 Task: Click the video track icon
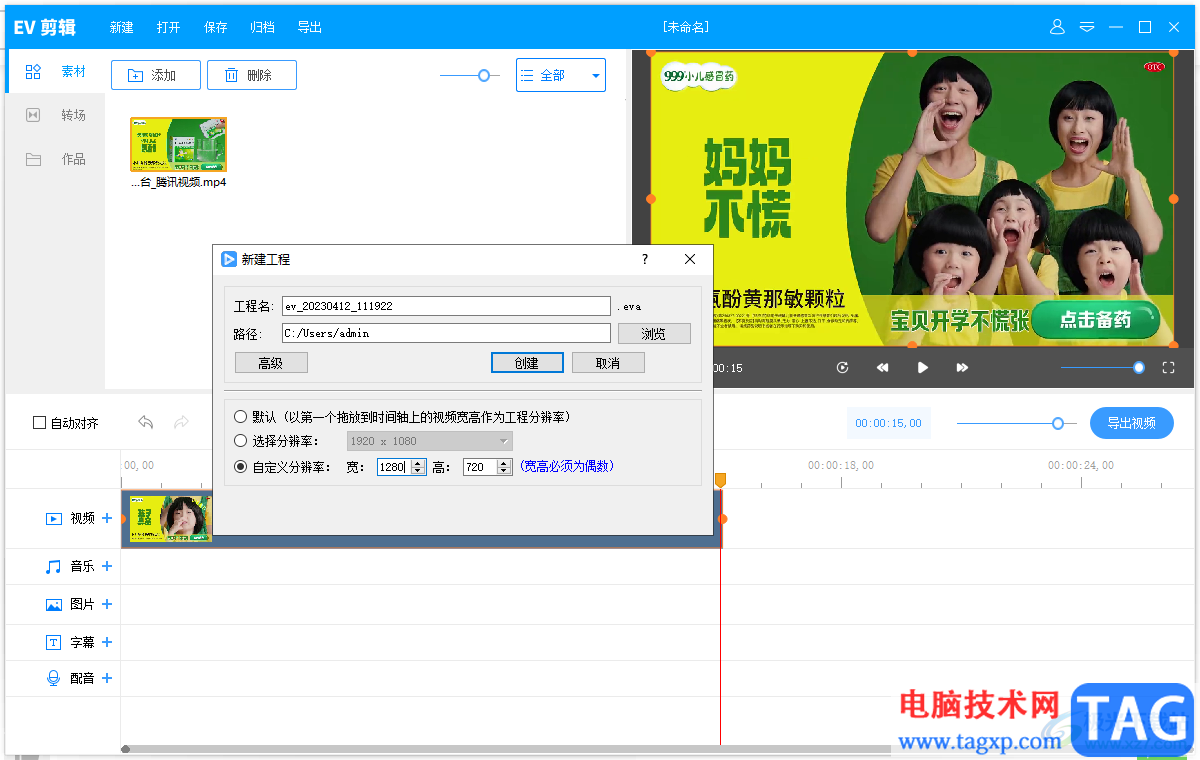tap(54, 519)
